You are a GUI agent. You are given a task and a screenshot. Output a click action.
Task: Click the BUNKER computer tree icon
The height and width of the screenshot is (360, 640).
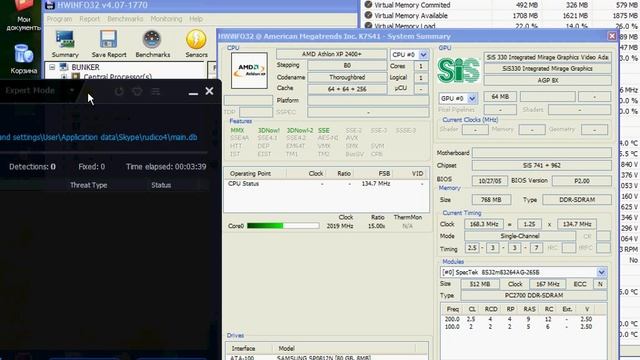[x=64, y=67]
